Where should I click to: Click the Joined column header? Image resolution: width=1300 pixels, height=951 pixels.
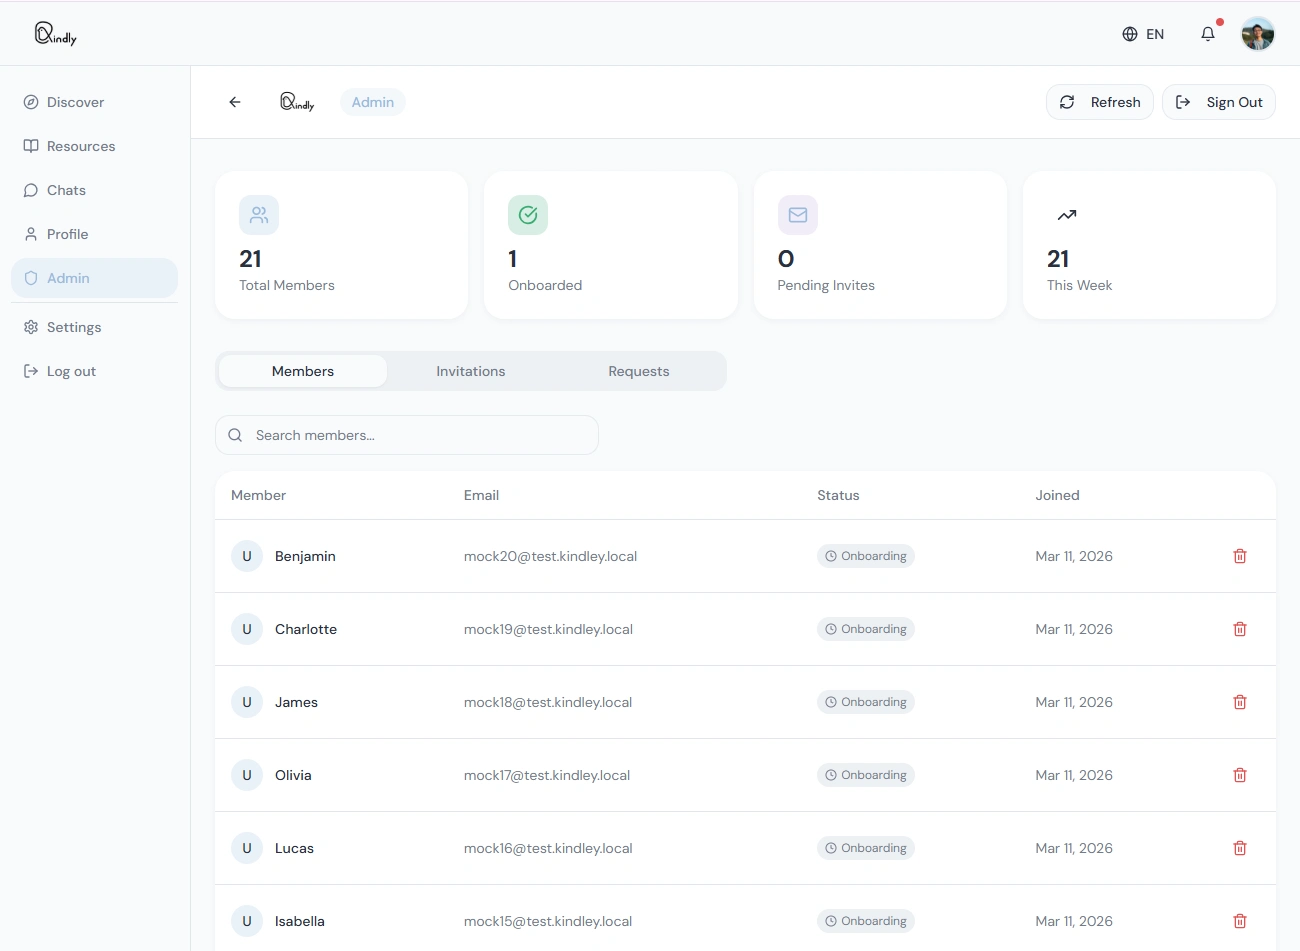tap(1057, 495)
